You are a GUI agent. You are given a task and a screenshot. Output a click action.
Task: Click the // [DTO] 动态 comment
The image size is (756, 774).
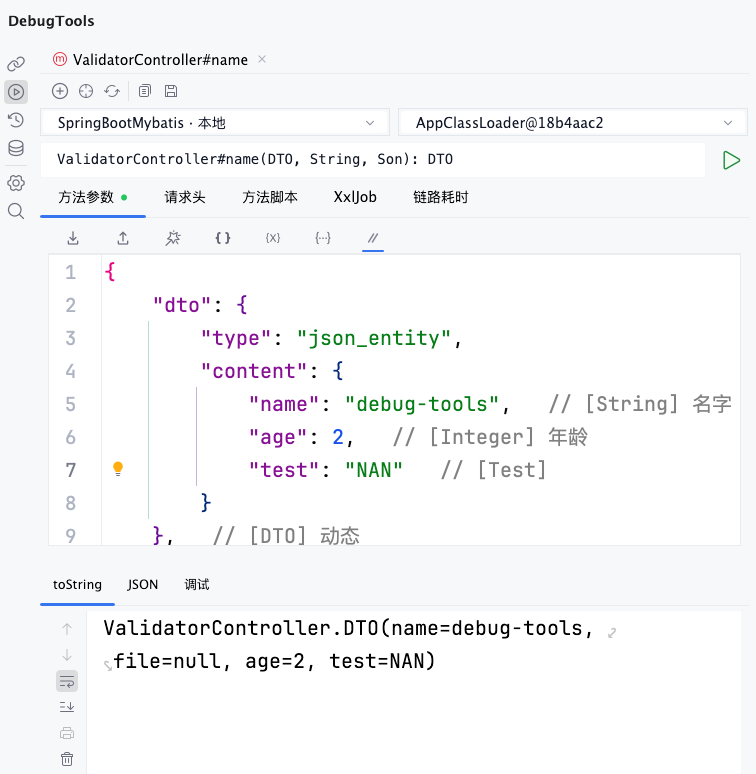(x=286, y=536)
